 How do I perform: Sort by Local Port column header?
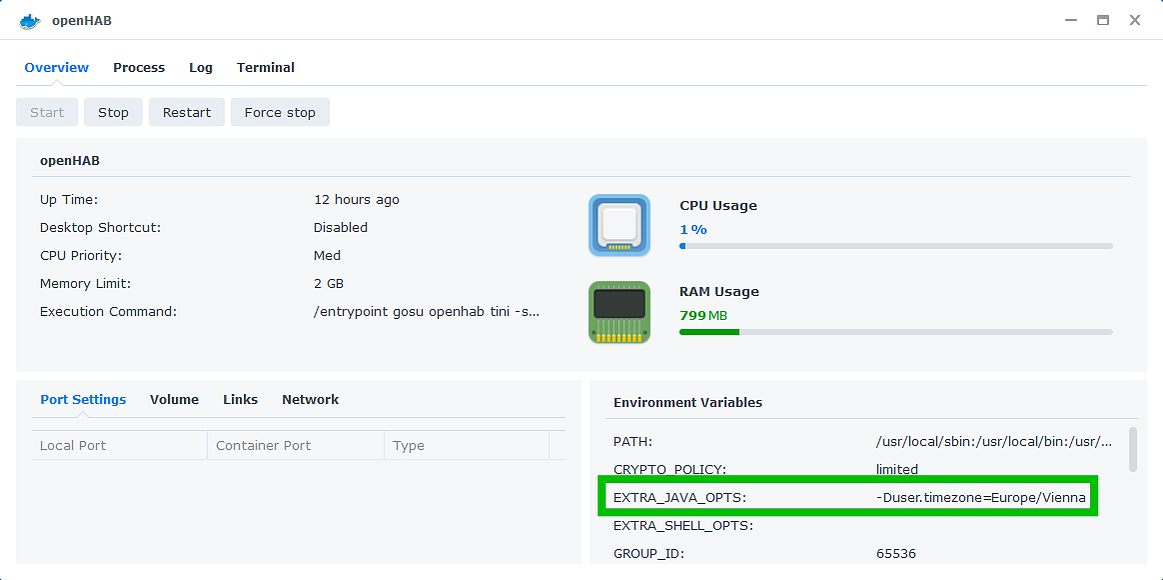click(119, 446)
